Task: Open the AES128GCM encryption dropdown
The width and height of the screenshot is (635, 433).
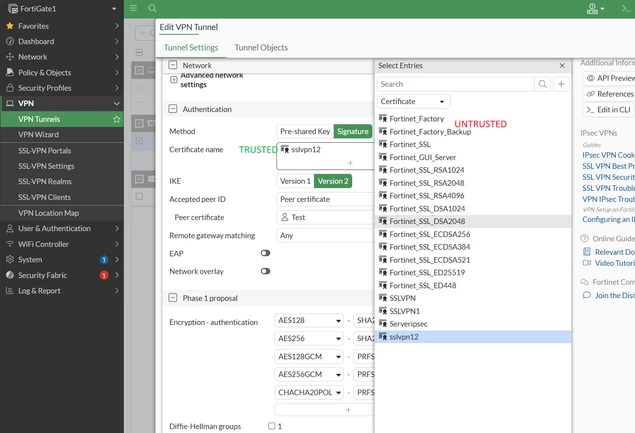Action: (309, 356)
